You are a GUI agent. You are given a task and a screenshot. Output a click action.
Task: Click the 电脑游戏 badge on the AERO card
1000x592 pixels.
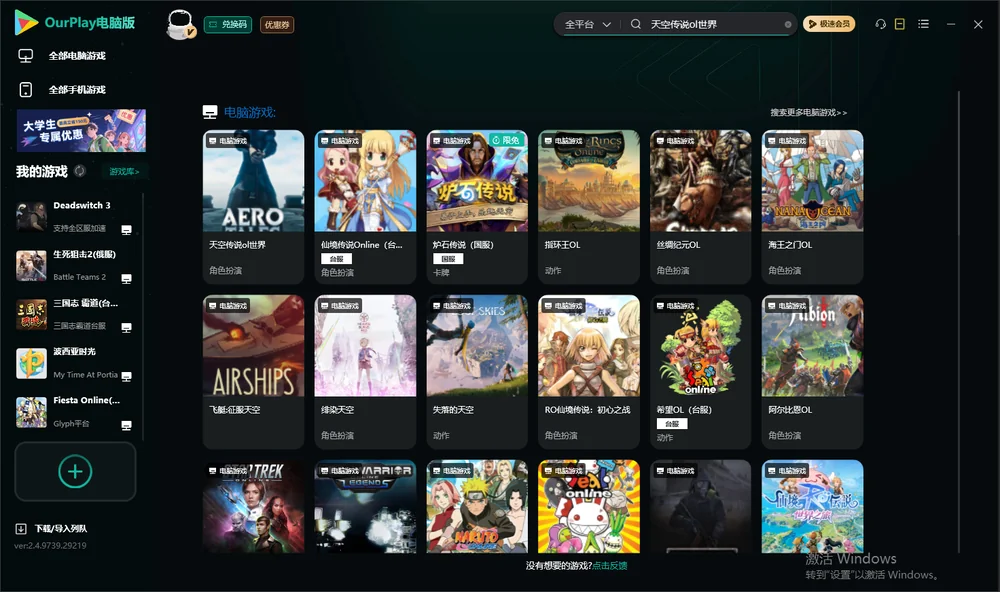[x=228, y=140]
